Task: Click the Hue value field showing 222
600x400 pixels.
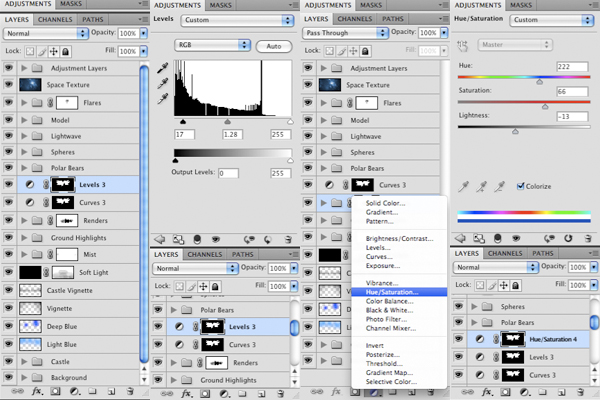Action: tap(572, 67)
